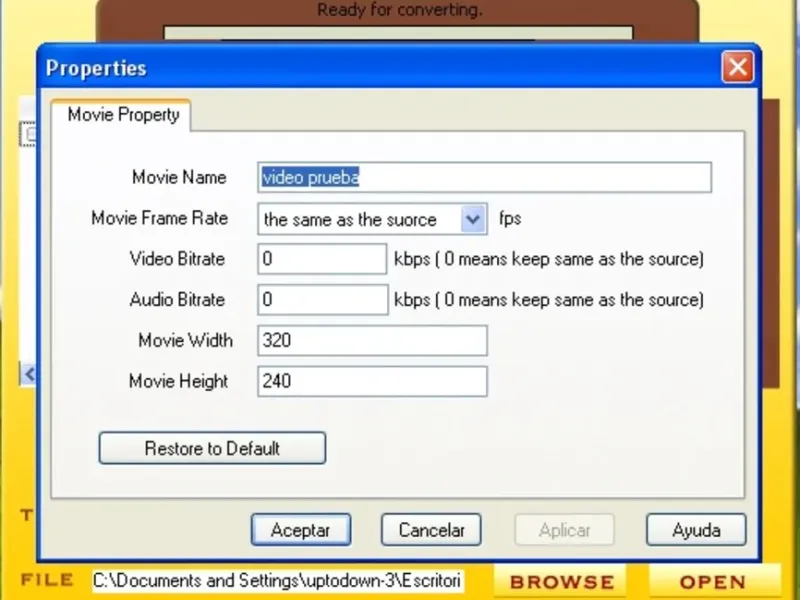Click the Audio Bitrate field
The width and height of the screenshot is (800, 600).
click(x=322, y=299)
